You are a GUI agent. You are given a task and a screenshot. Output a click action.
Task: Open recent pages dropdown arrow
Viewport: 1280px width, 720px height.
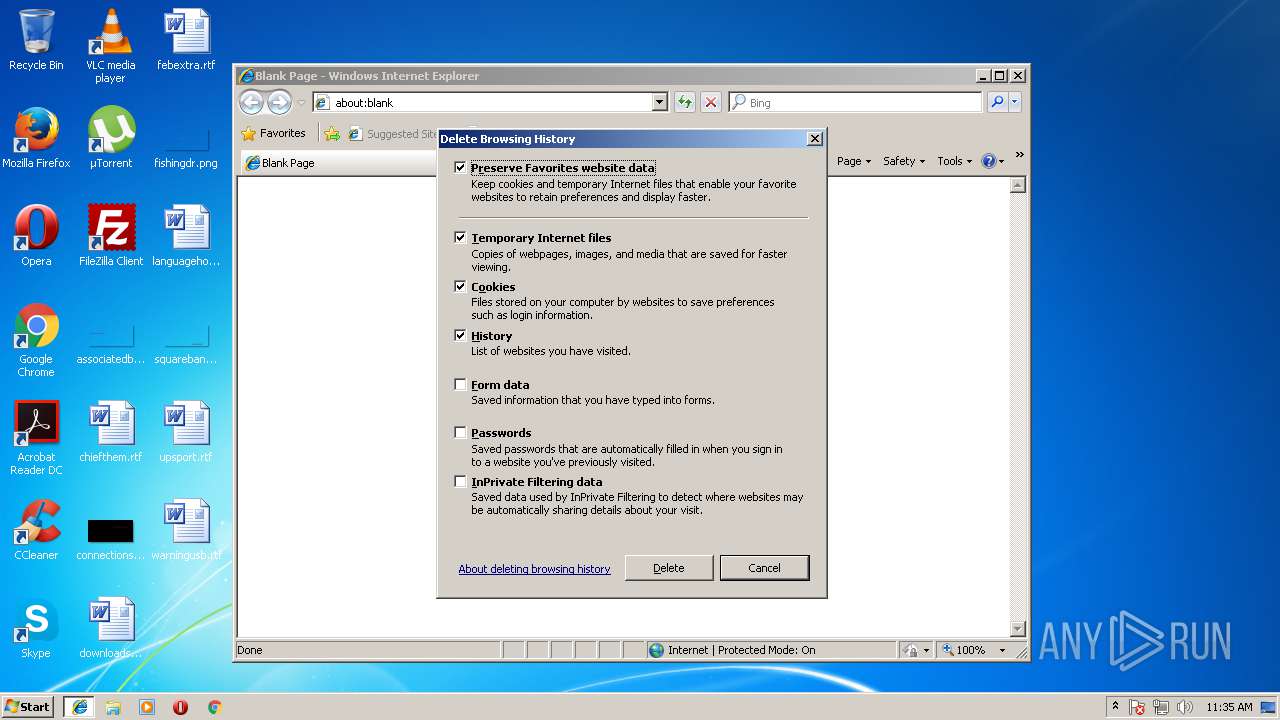click(301, 102)
